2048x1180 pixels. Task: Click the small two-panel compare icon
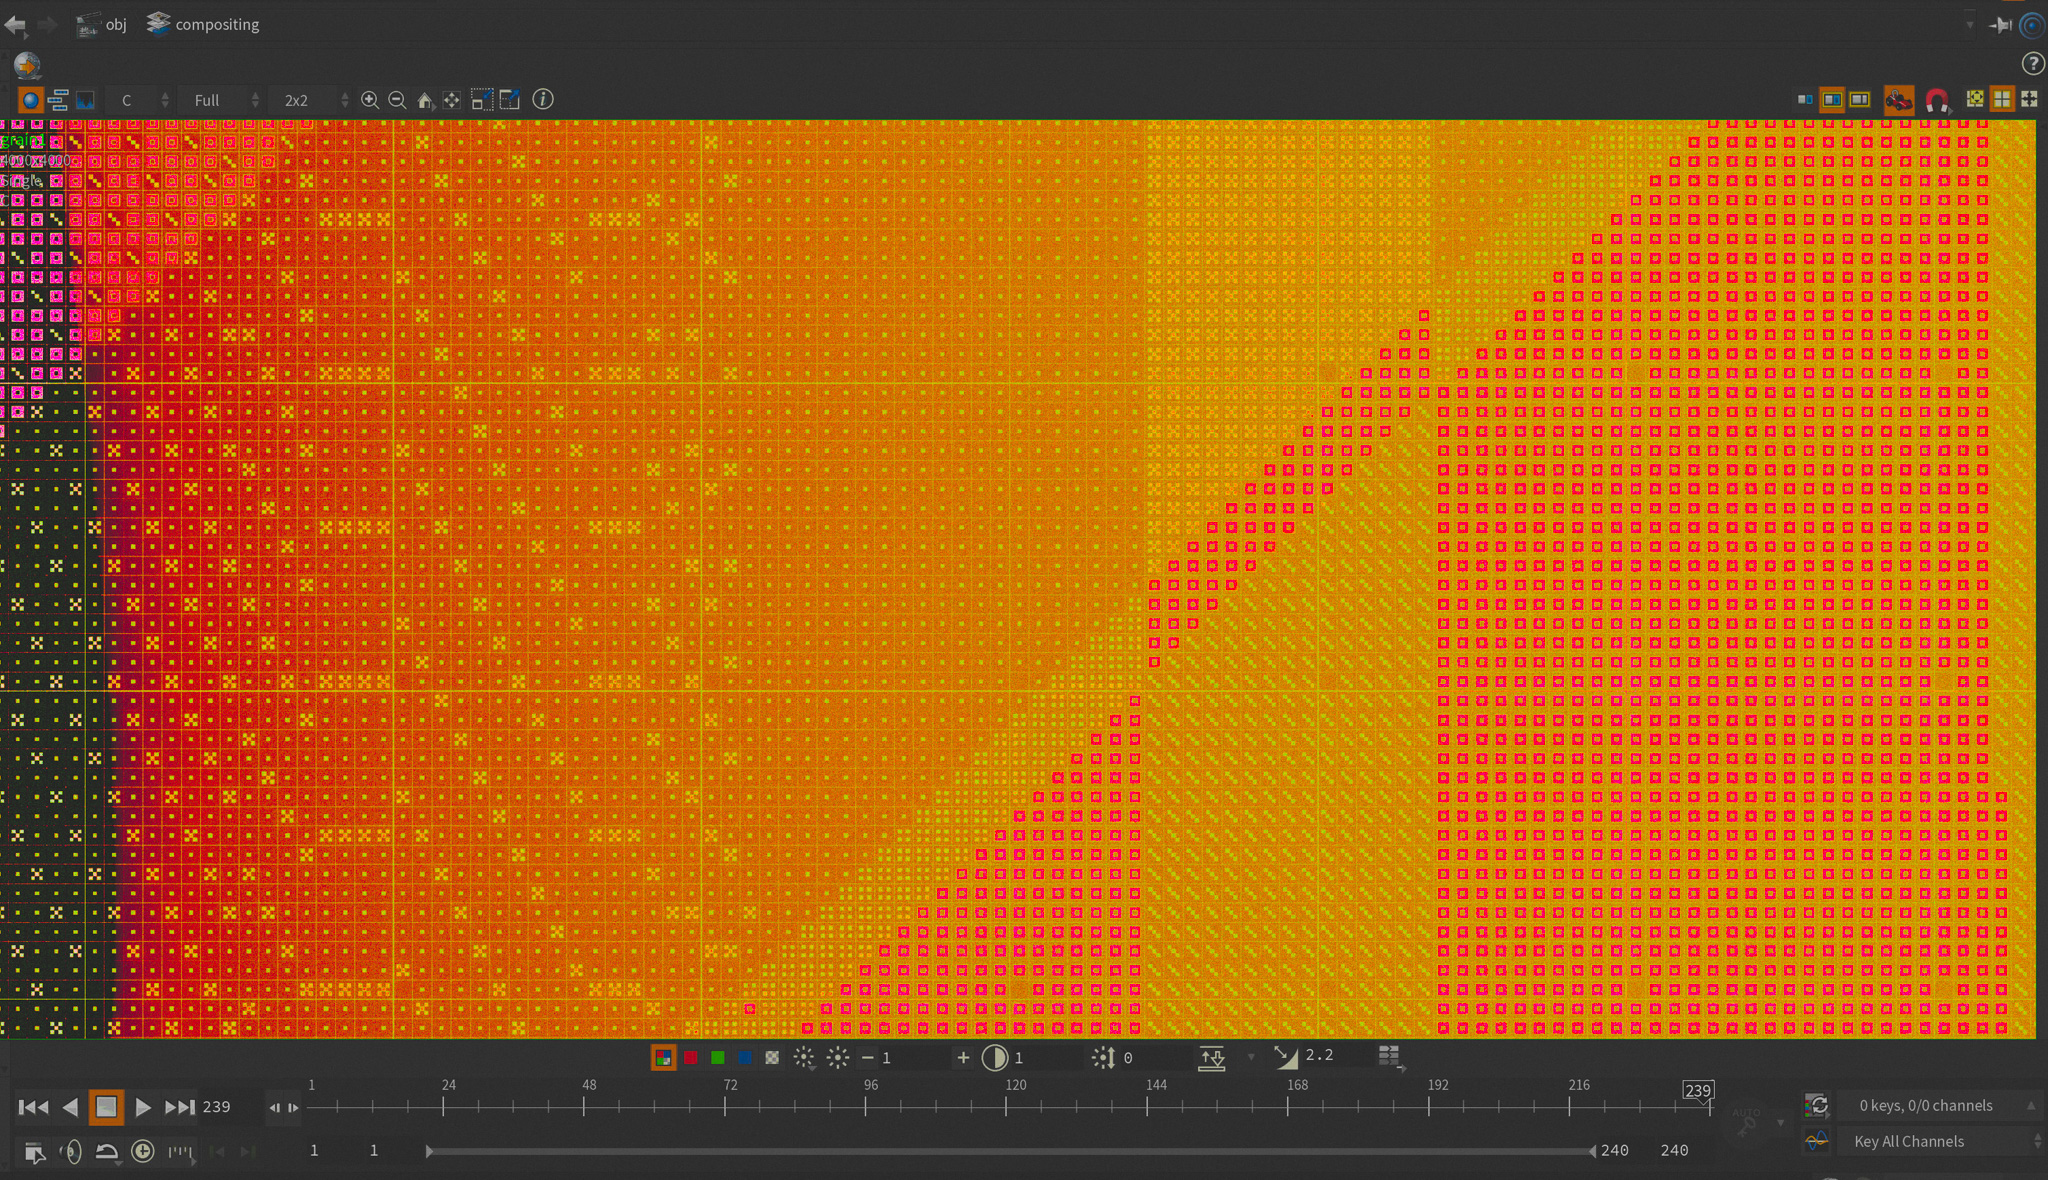1805,100
